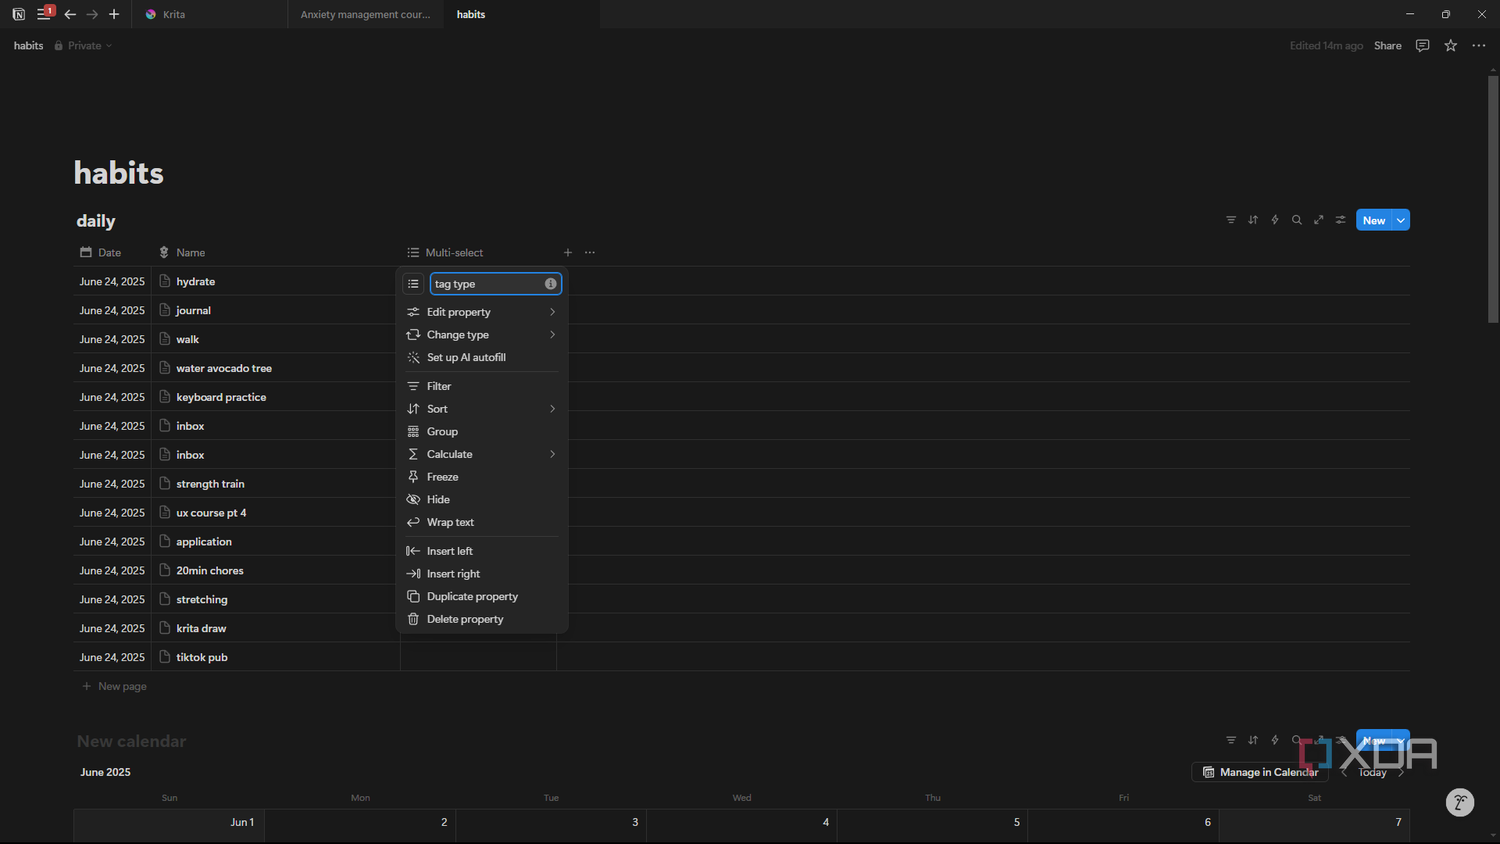Favorite this page with the star icon

coord(1450,46)
